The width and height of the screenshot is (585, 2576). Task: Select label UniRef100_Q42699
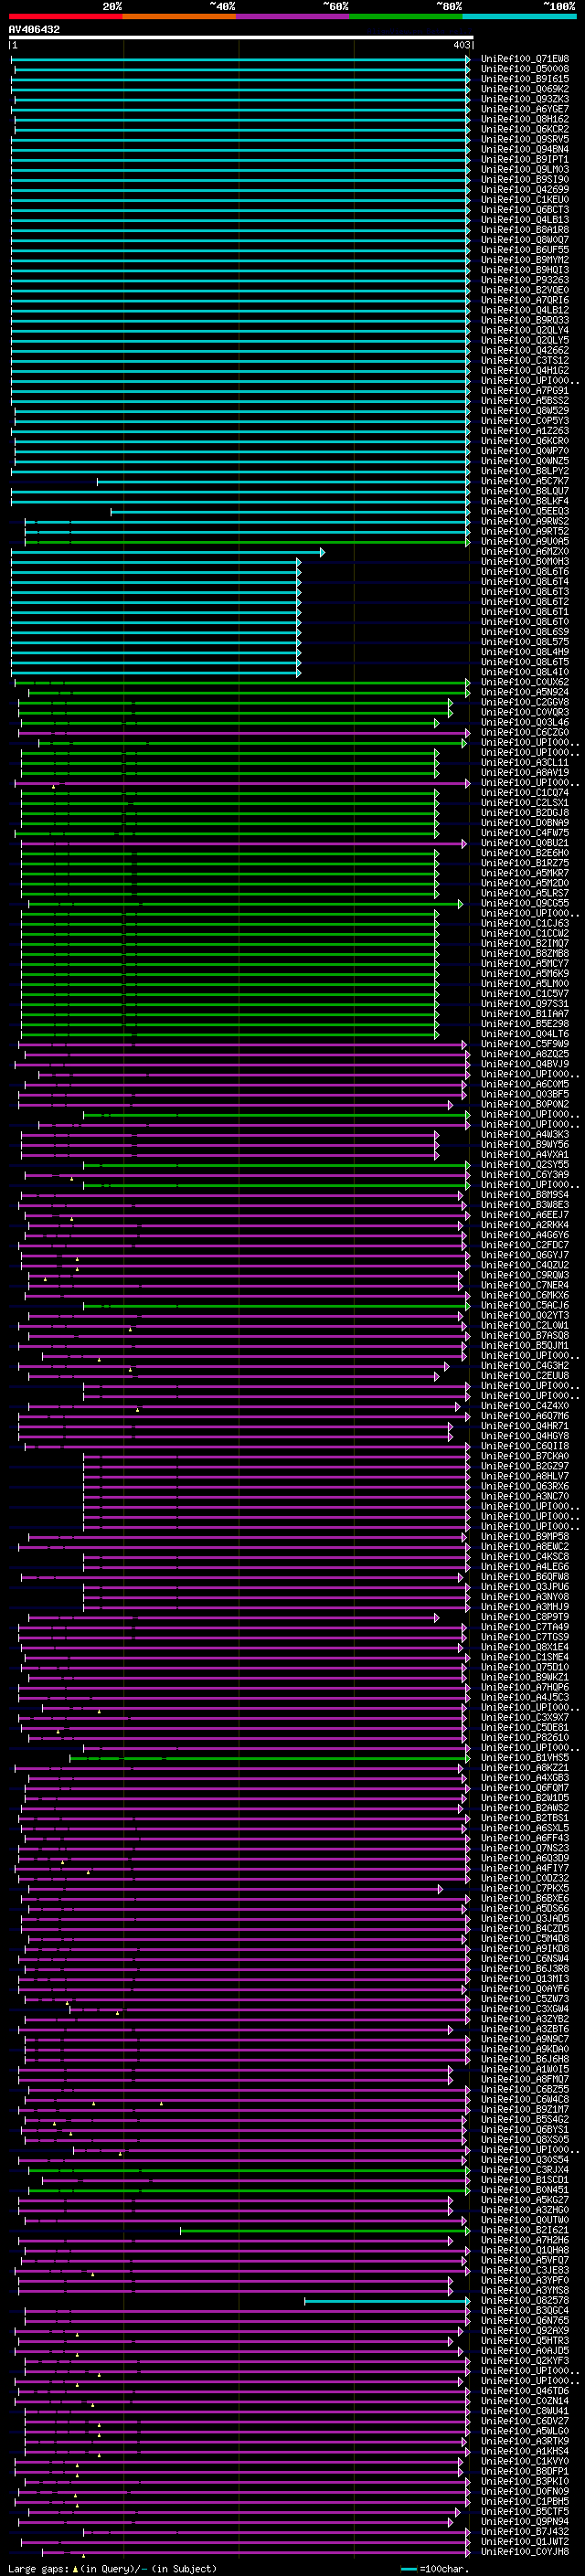(525, 189)
